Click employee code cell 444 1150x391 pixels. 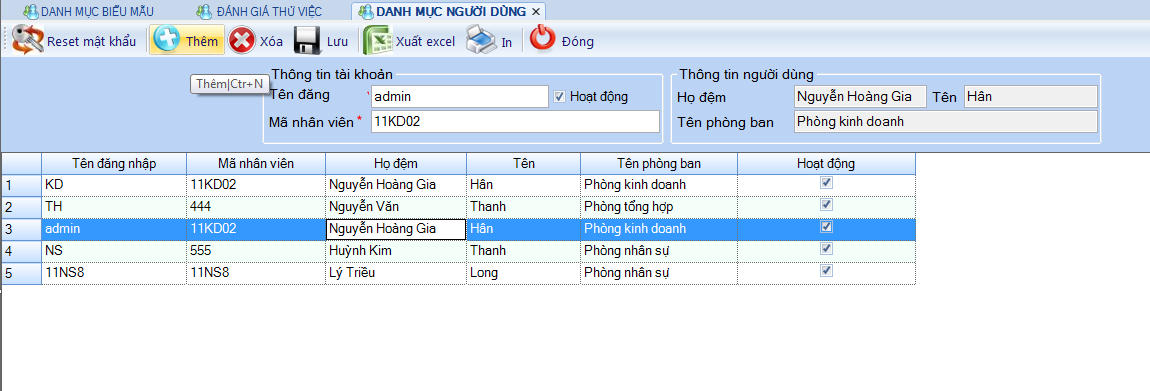coord(256,207)
